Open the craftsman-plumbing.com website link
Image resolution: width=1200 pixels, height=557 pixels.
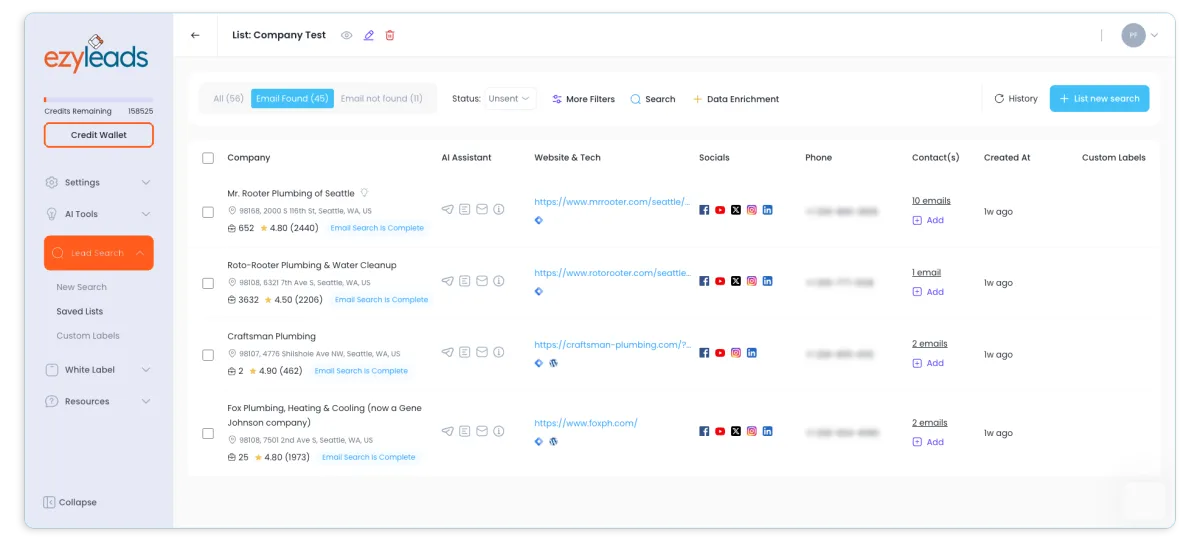pyautogui.click(x=612, y=345)
